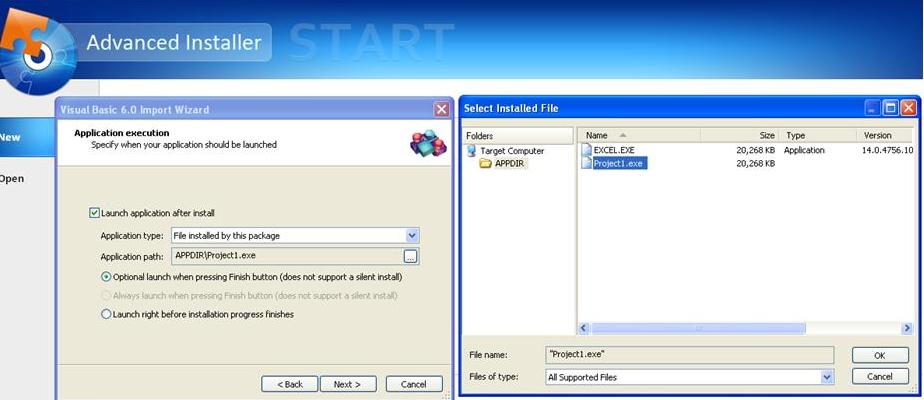Click Next in the Import Wizard

[348, 384]
